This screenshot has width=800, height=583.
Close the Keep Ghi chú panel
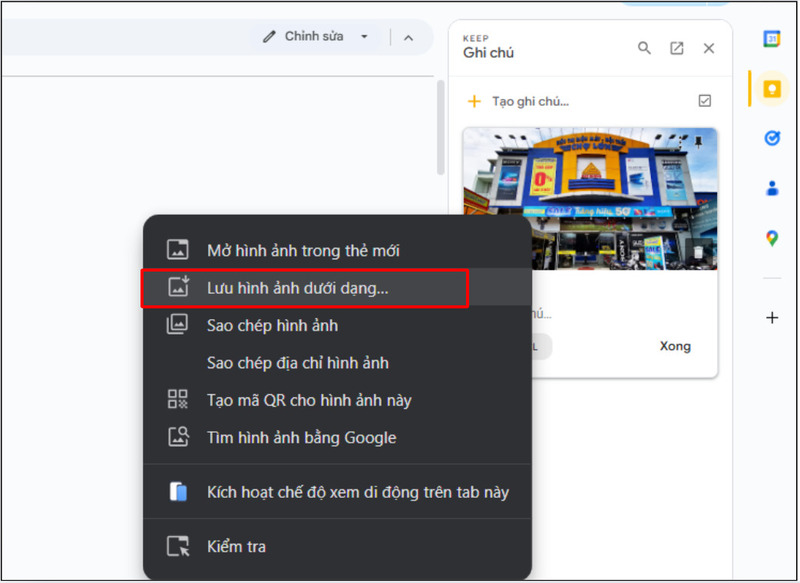coord(709,47)
